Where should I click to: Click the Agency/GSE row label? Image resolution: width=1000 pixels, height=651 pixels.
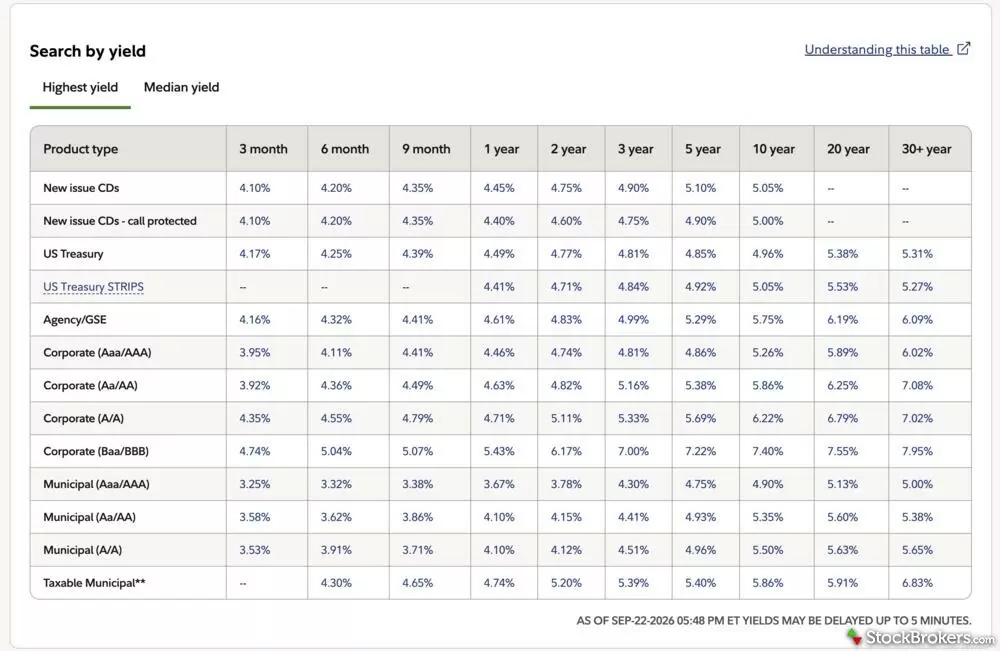(x=75, y=320)
